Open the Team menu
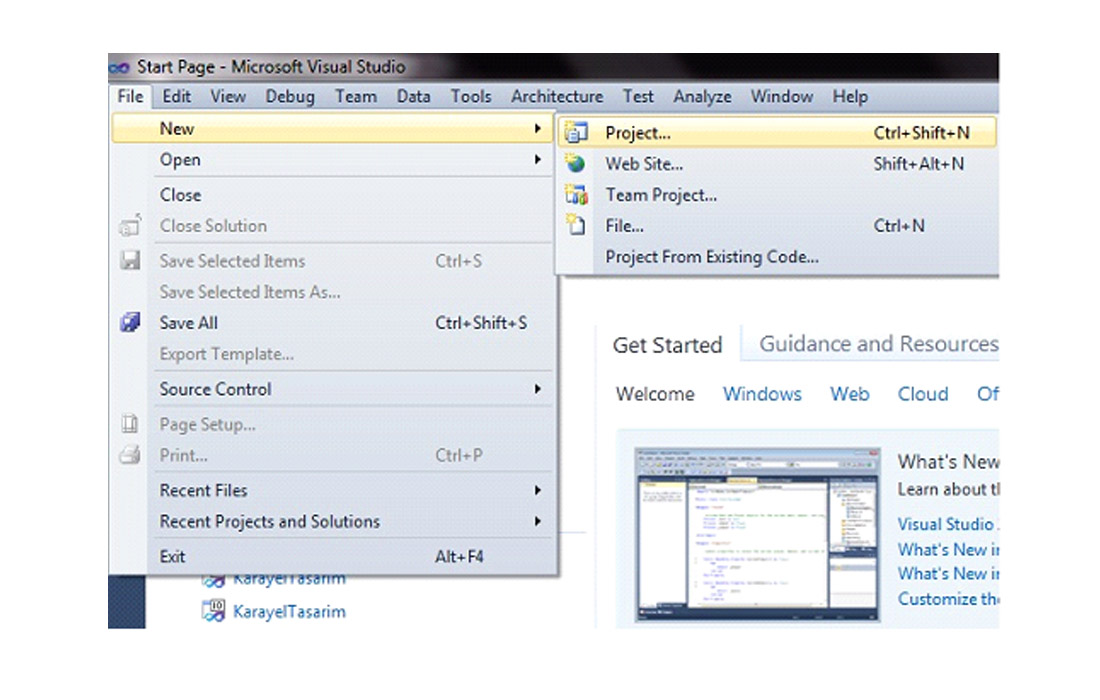Screen dimensions: 1100x700 tap(356, 96)
